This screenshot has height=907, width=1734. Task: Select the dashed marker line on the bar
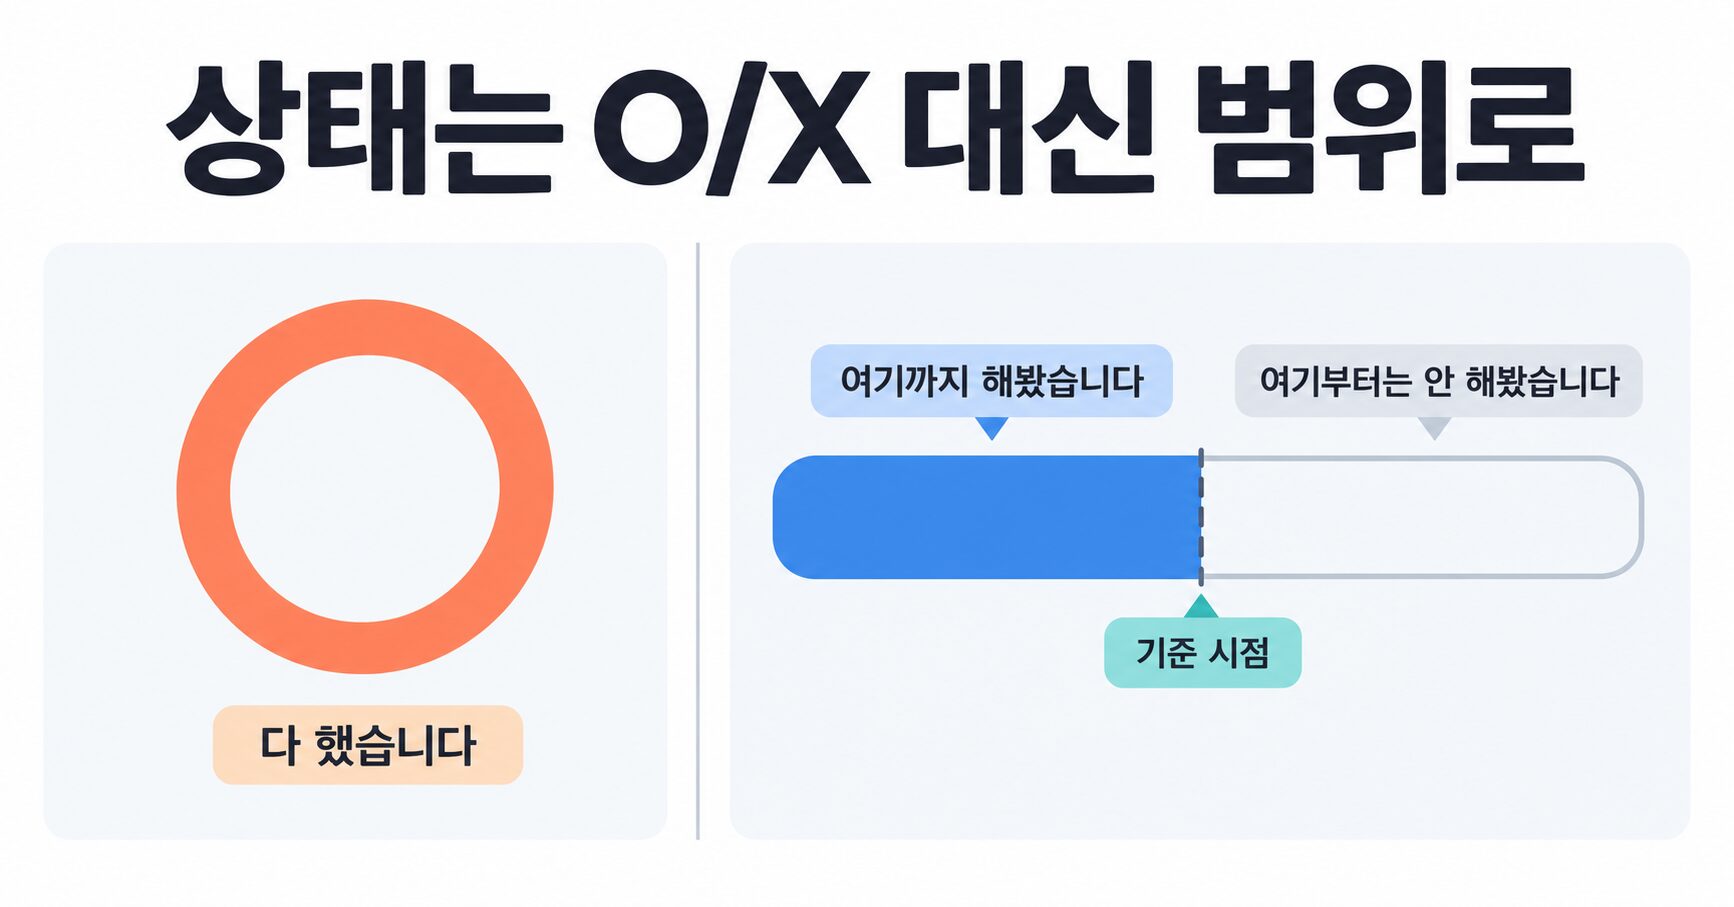tap(1201, 517)
